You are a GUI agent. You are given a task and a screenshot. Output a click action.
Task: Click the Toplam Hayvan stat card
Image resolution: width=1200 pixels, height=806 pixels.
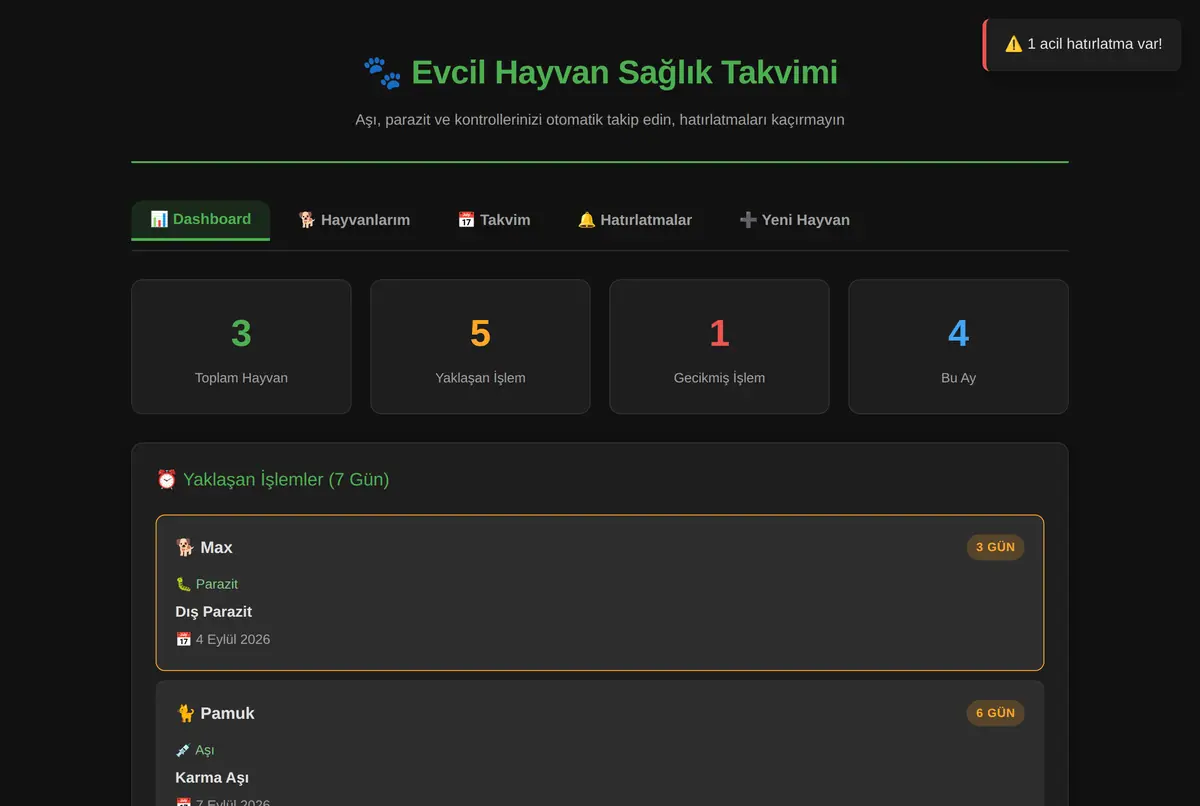(241, 346)
